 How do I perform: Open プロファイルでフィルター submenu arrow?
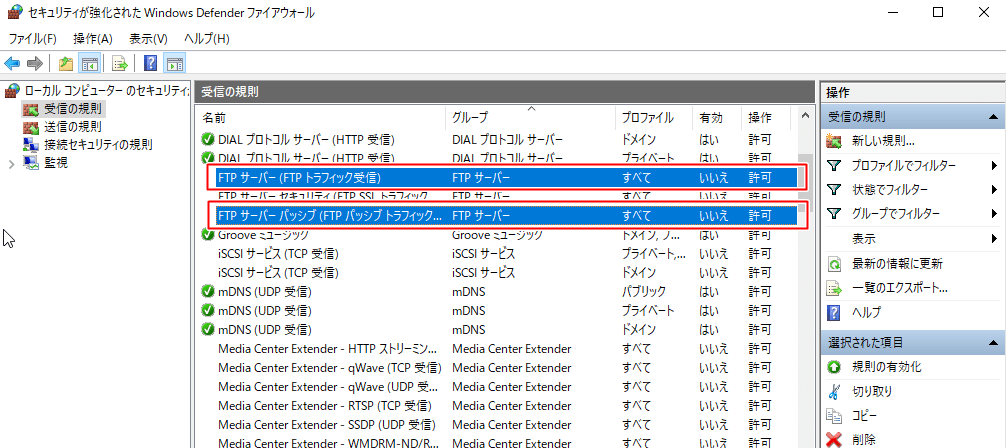(994, 166)
